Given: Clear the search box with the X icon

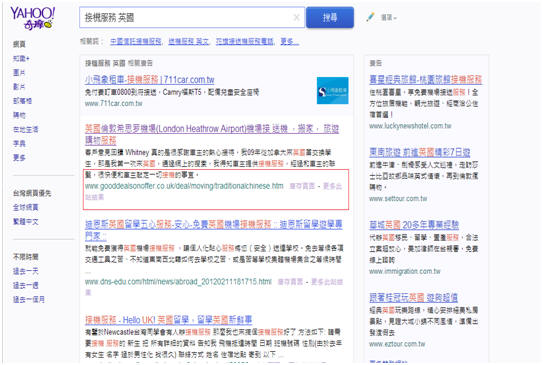Looking at the screenshot, I should (x=296, y=17).
